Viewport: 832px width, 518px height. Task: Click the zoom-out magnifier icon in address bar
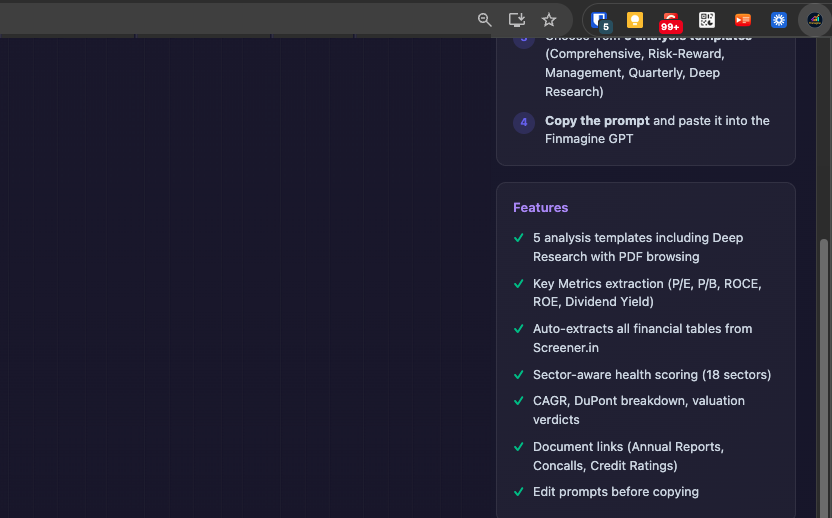[484, 20]
